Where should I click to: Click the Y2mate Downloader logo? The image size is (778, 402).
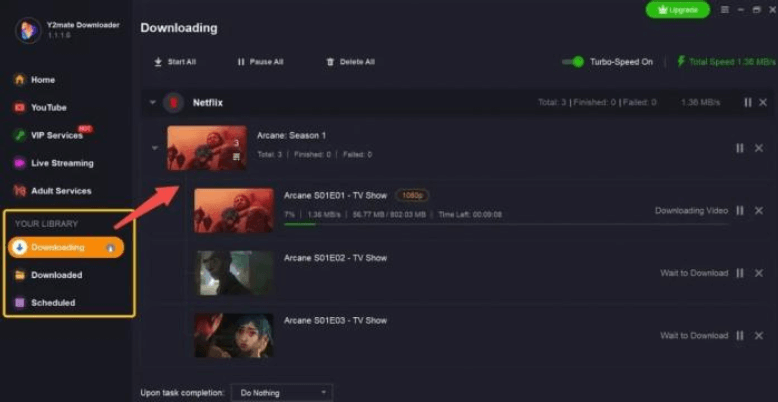tap(28, 30)
